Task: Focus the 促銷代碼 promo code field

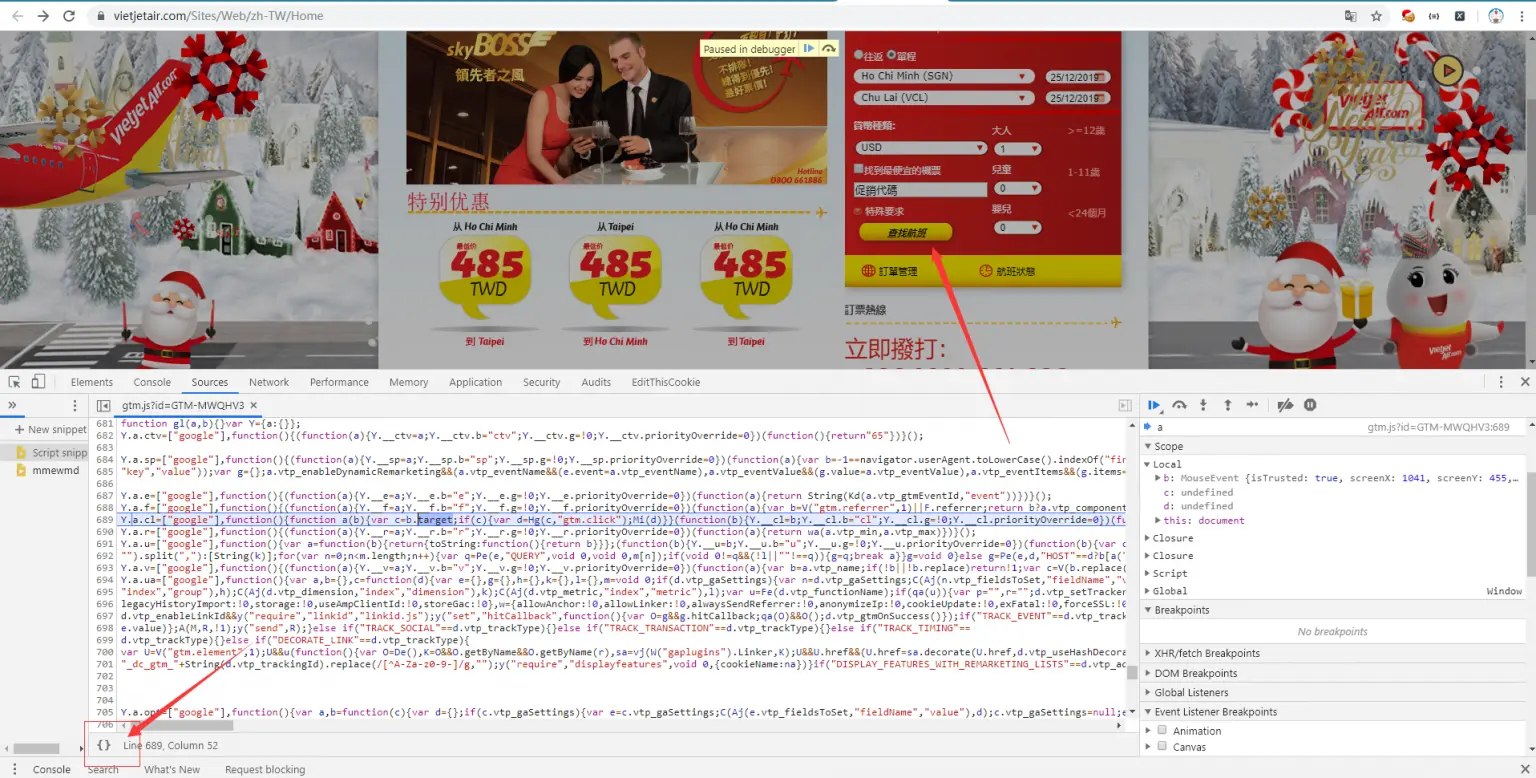Action: (x=920, y=189)
